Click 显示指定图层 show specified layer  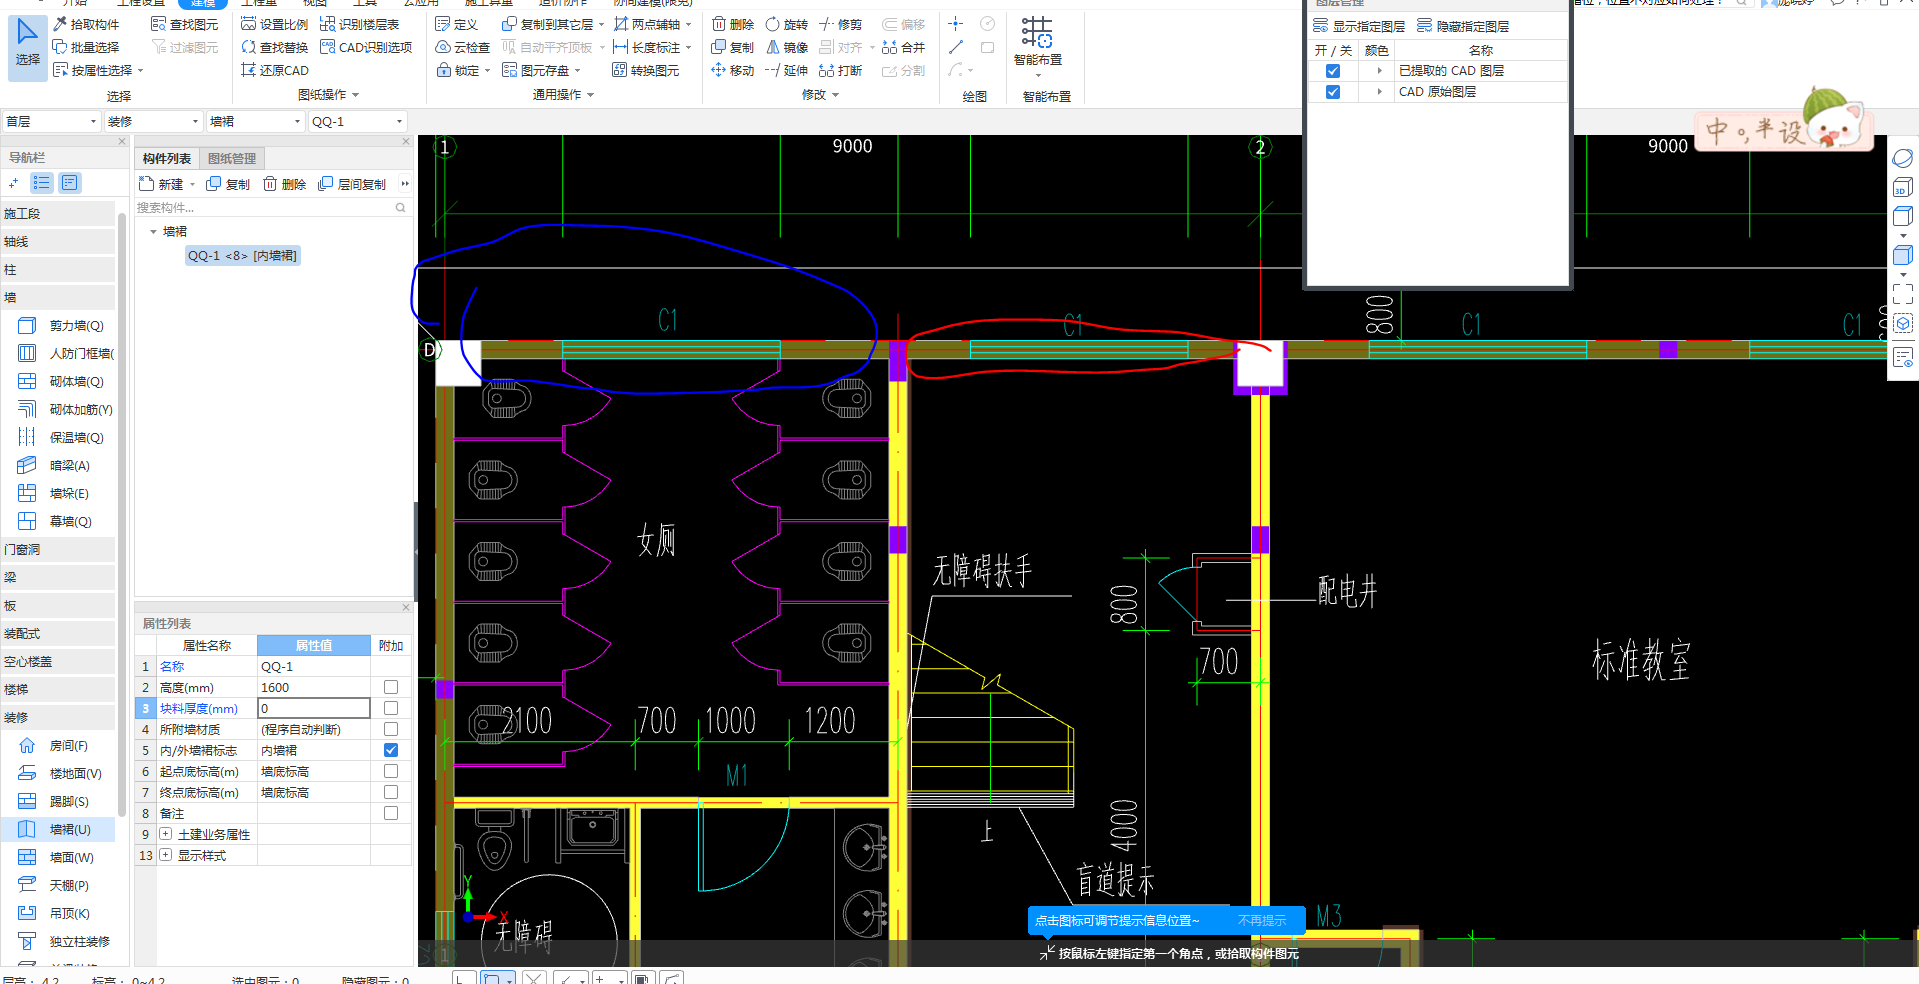(x=1359, y=26)
